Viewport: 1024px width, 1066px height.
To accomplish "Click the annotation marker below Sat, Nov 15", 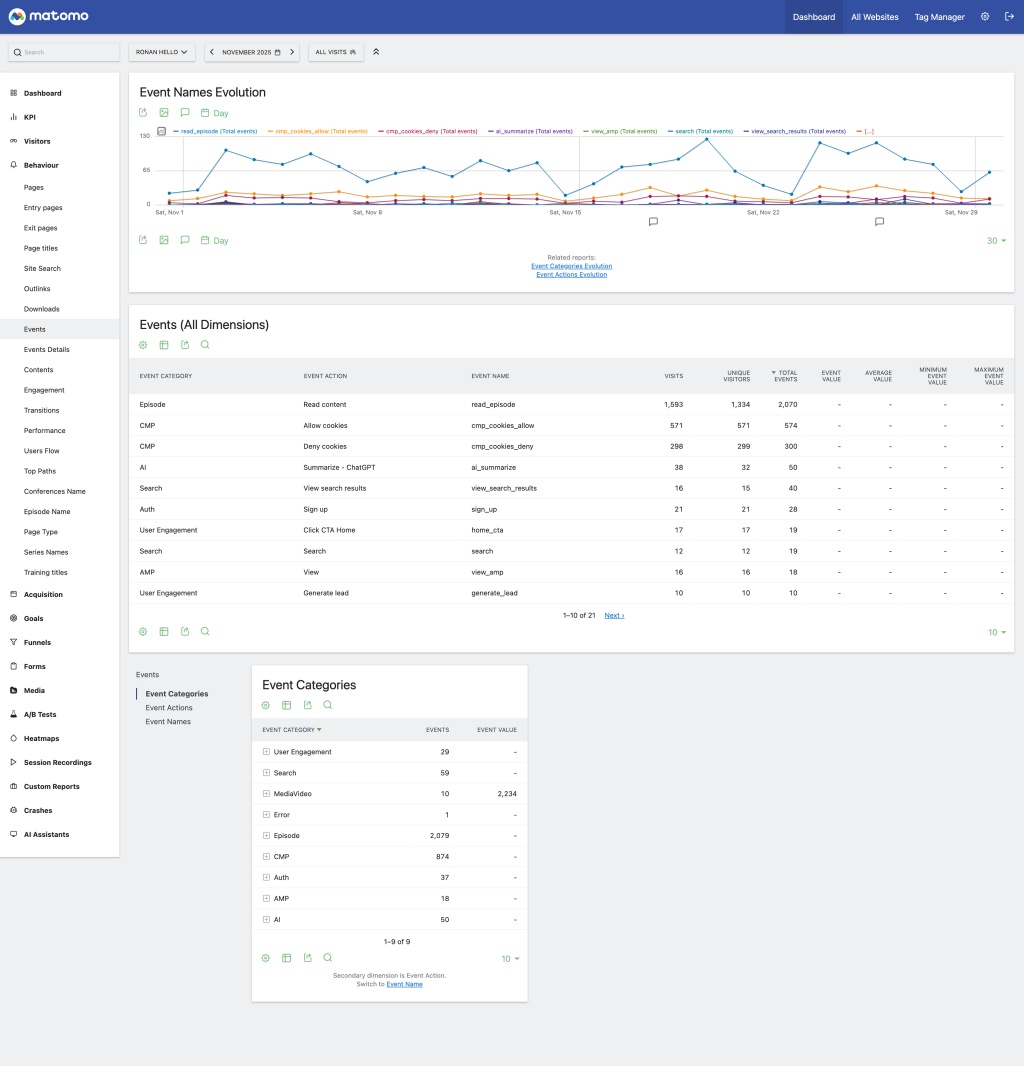I will coord(653,222).
